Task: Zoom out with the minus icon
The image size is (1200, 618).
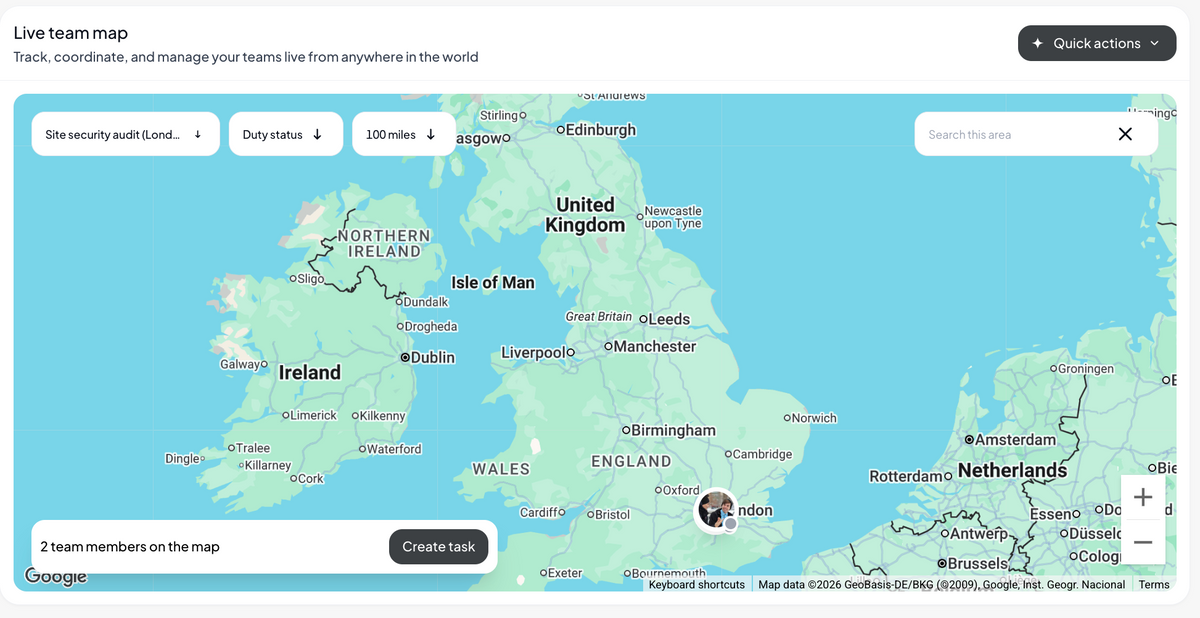Action: 1143,542
